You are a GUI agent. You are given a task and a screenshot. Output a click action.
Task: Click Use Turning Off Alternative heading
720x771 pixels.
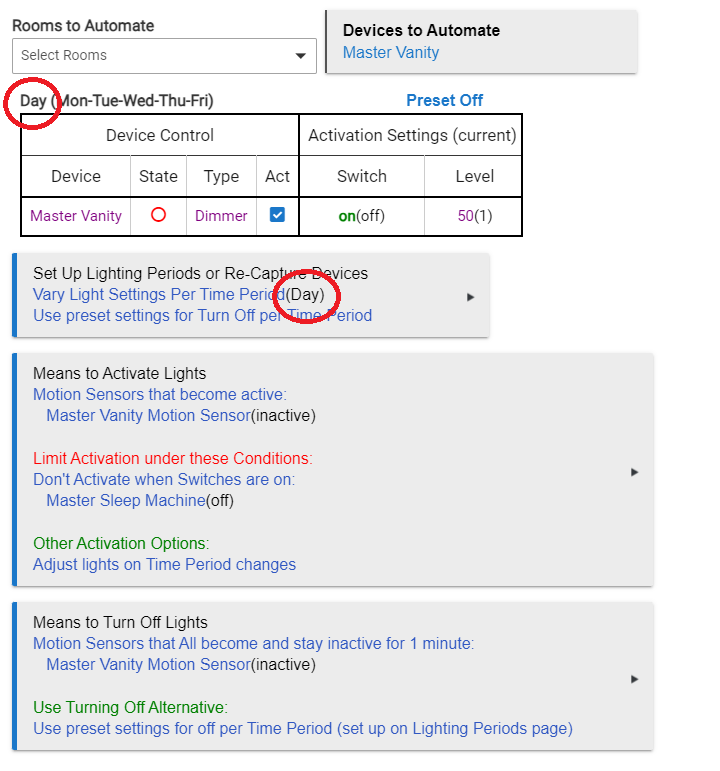coord(130,707)
